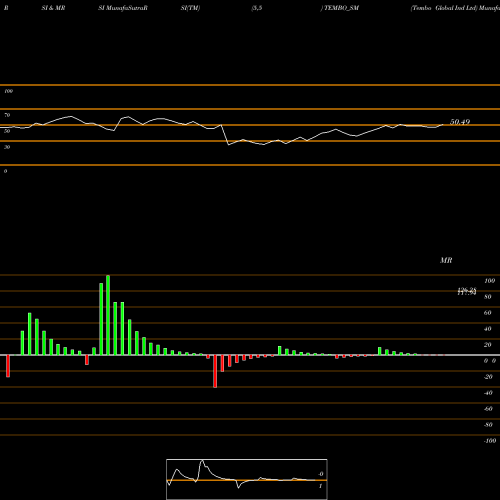
Task: Click the (5,5 parameter text in header
Action: click(257, 8)
